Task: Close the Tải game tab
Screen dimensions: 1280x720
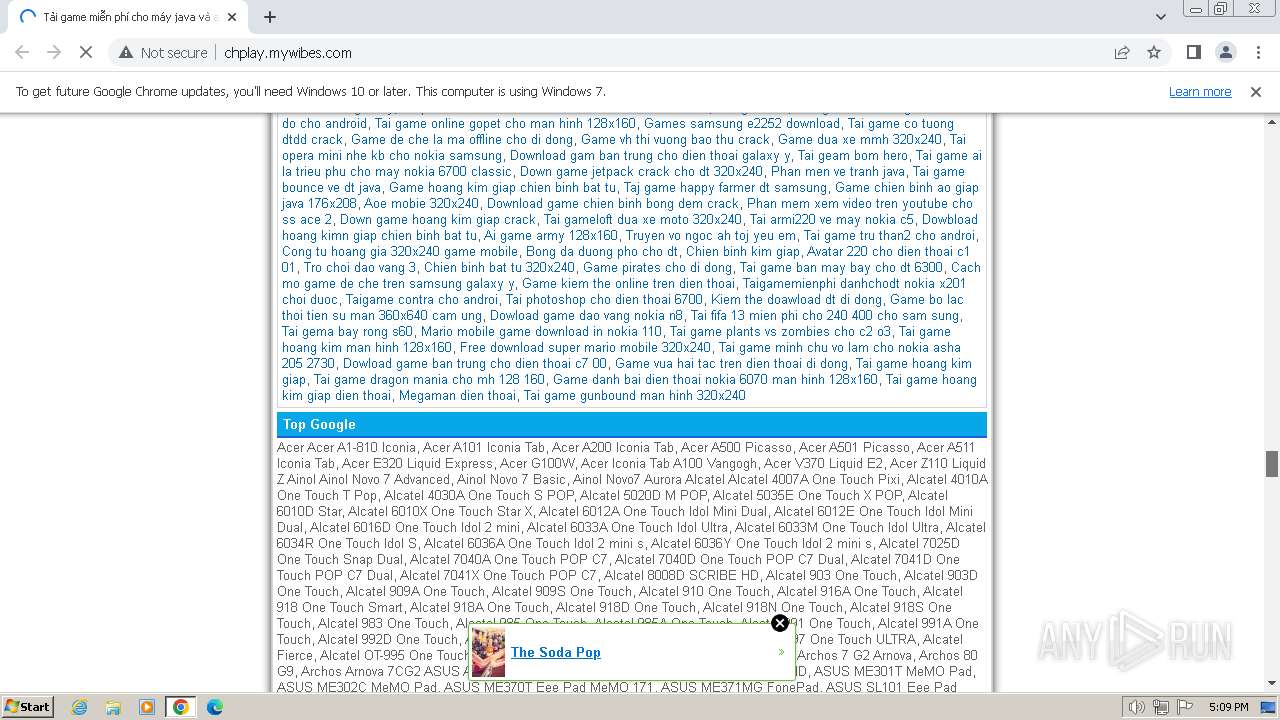Action: click(x=232, y=17)
